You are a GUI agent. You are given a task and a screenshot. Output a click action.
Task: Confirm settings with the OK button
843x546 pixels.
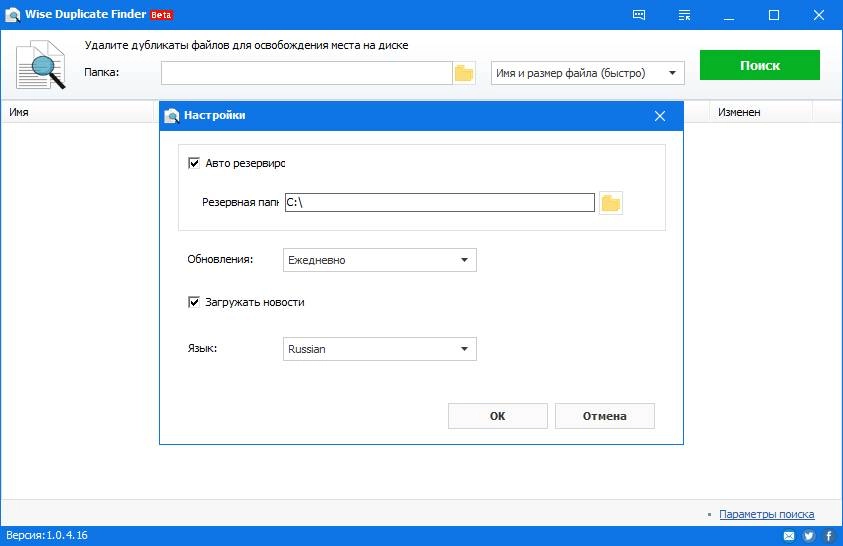click(x=498, y=416)
